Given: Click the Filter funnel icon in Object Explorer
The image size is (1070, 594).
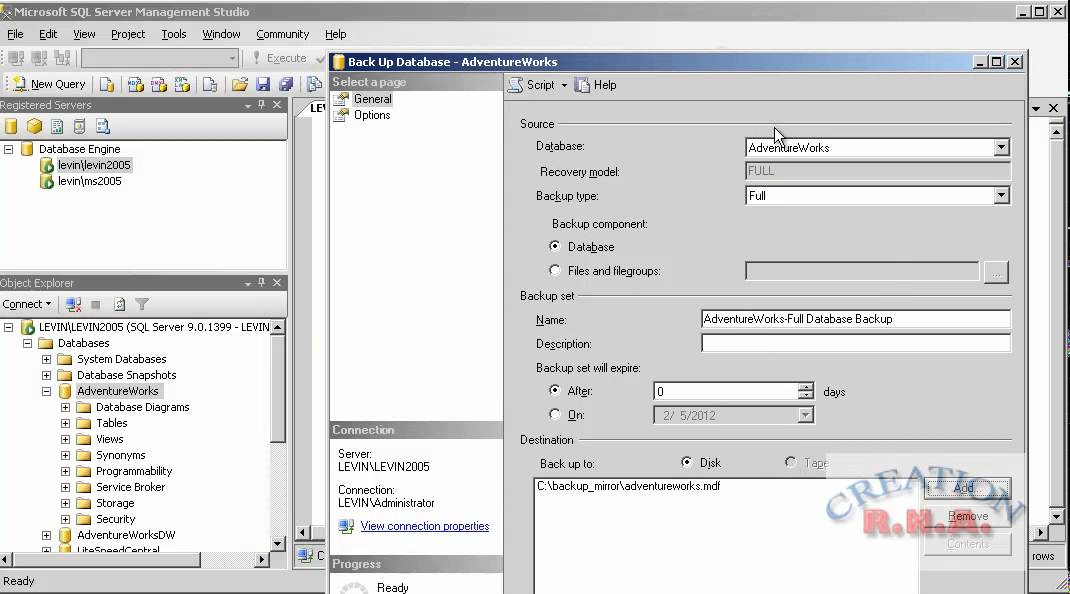Looking at the screenshot, I should 142,304.
